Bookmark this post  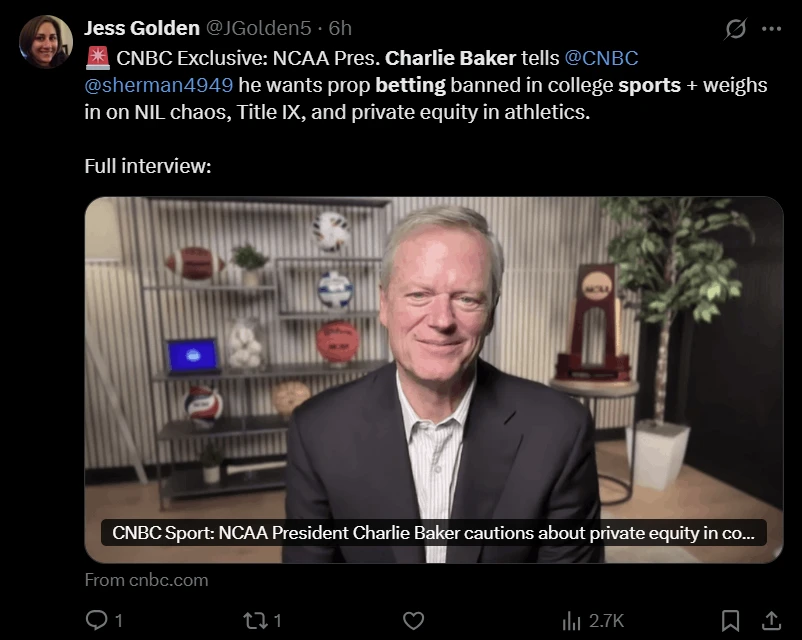[x=731, y=620]
